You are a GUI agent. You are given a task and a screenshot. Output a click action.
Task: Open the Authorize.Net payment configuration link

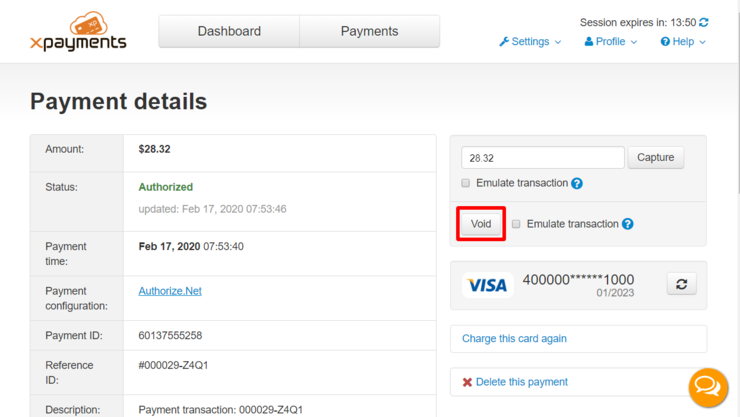click(170, 291)
